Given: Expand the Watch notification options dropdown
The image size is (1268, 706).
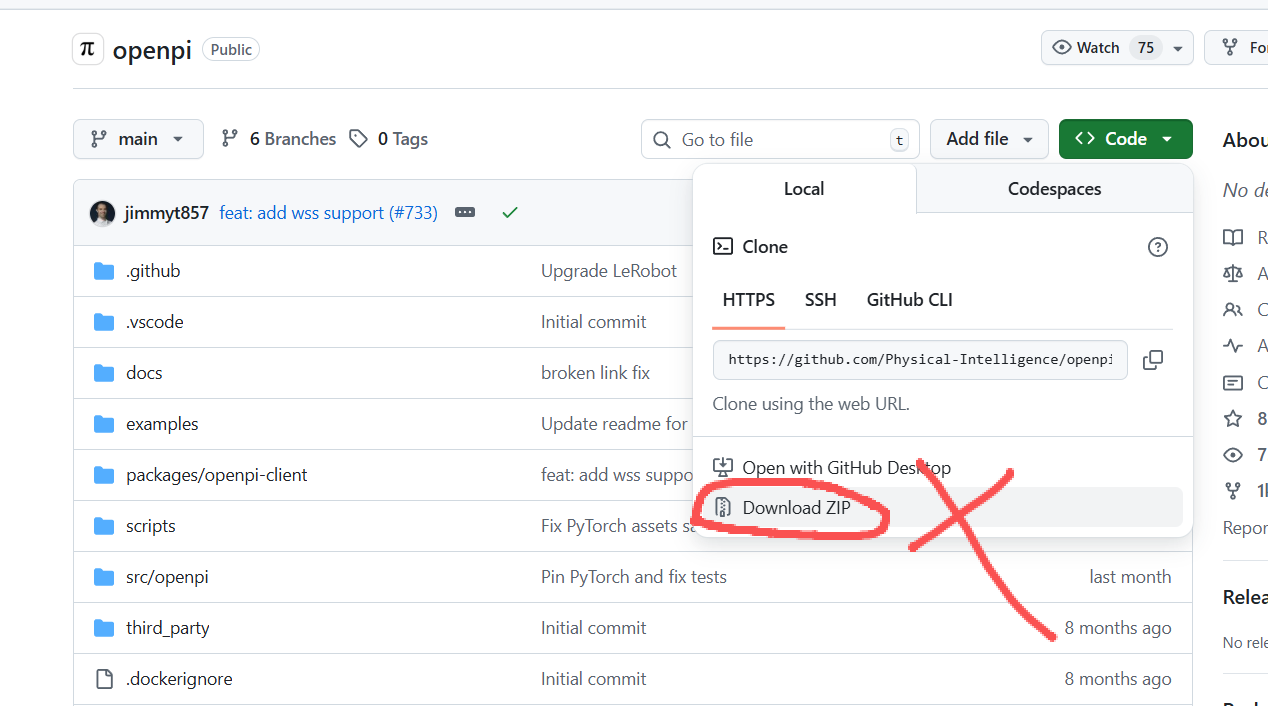Looking at the screenshot, I should (1178, 48).
